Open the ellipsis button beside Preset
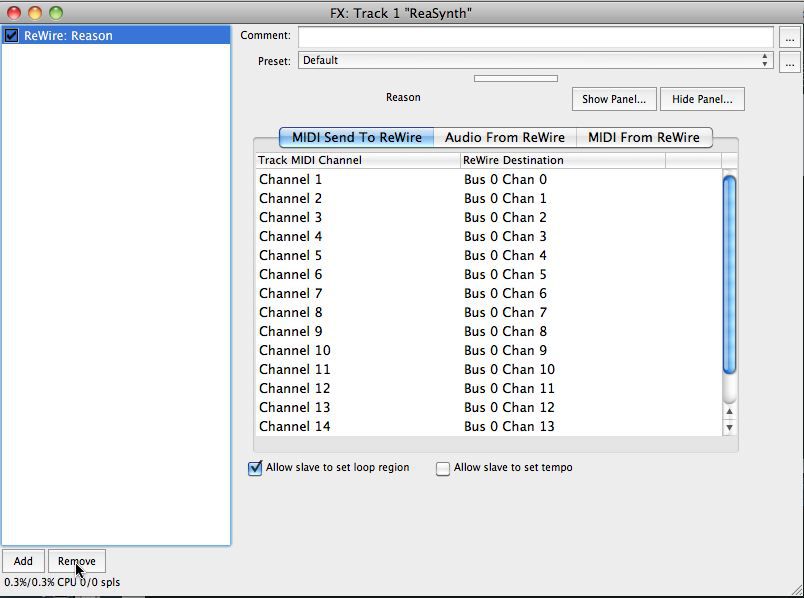This screenshot has width=804, height=598. coord(790,63)
